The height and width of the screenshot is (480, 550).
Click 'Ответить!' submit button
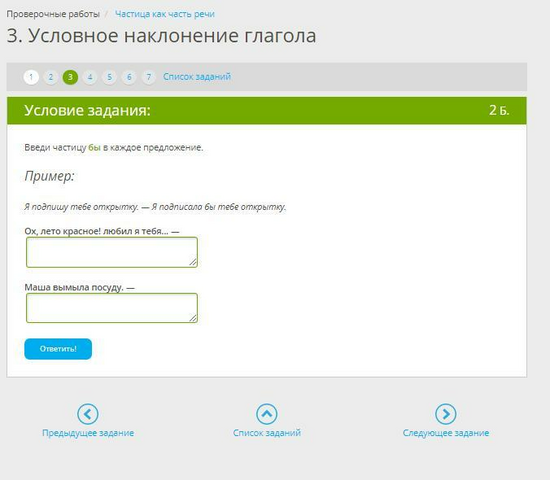(58, 349)
